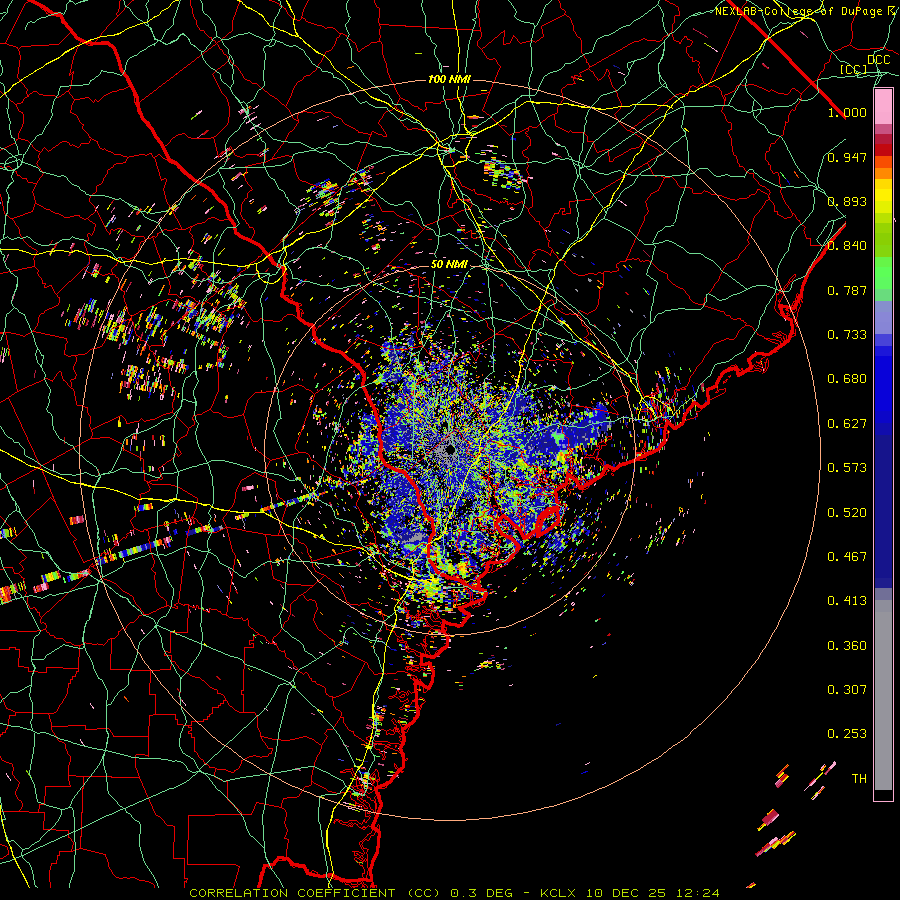Click the "10 DEC 25 12:24" timestamp
The image size is (900, 900).
(x=653, y=893)
